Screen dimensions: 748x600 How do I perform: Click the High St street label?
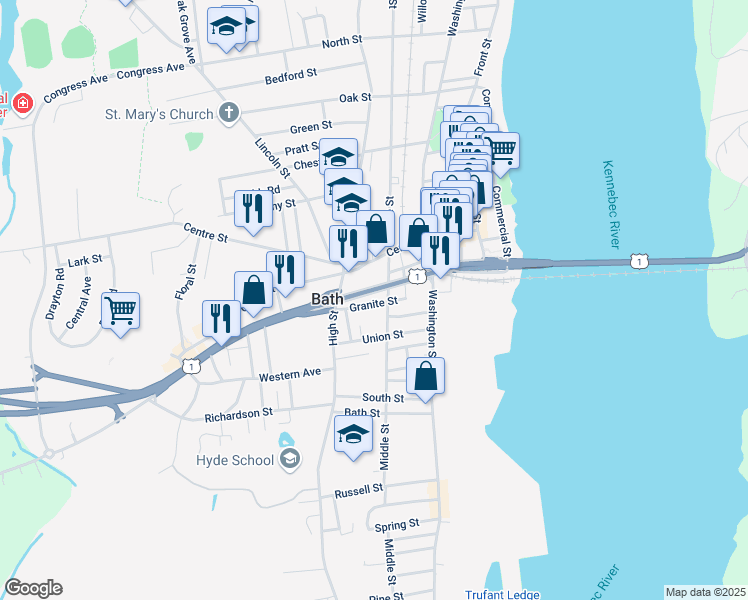[x=333, y=328]
